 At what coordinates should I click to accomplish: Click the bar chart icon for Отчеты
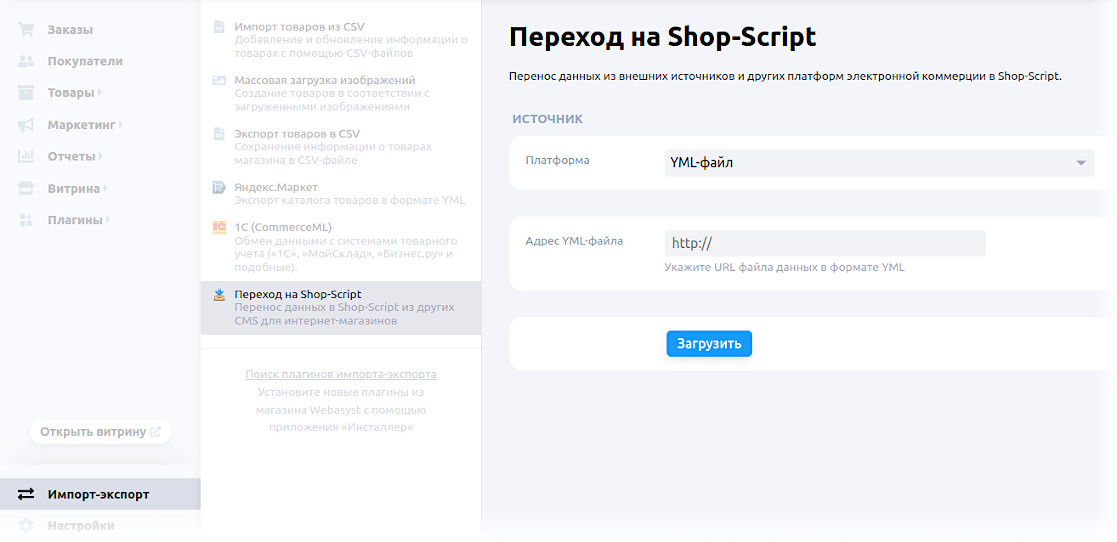pyautogui.click(x=26, y=157)
